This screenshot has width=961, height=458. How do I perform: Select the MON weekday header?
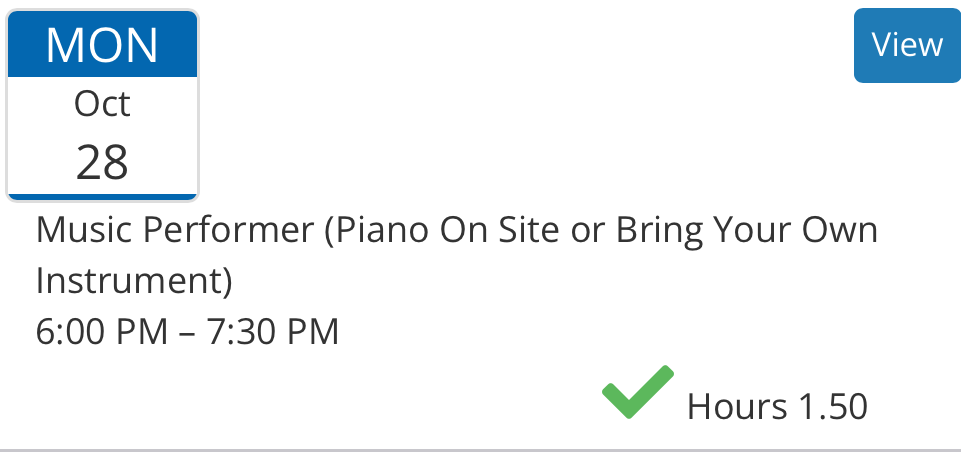pos(103,45)
